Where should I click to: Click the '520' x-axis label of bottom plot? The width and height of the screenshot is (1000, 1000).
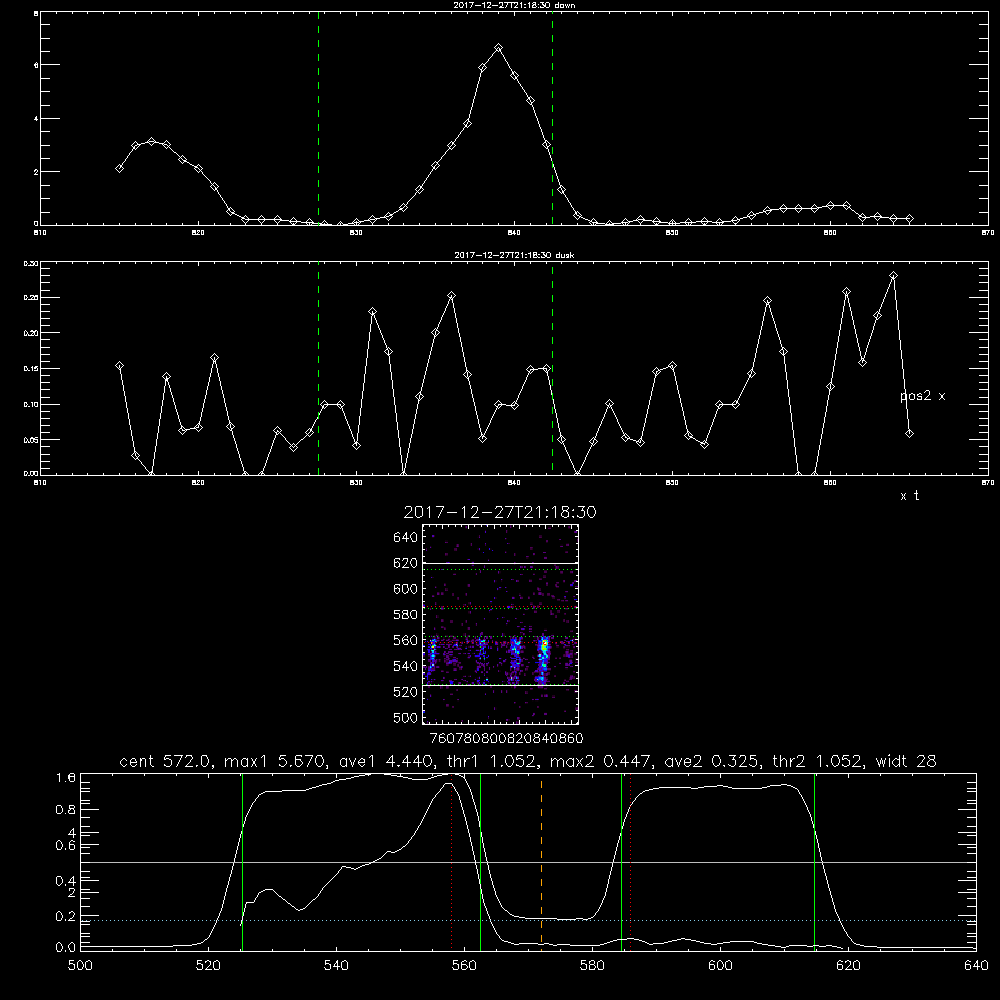[x=208, y=966]
